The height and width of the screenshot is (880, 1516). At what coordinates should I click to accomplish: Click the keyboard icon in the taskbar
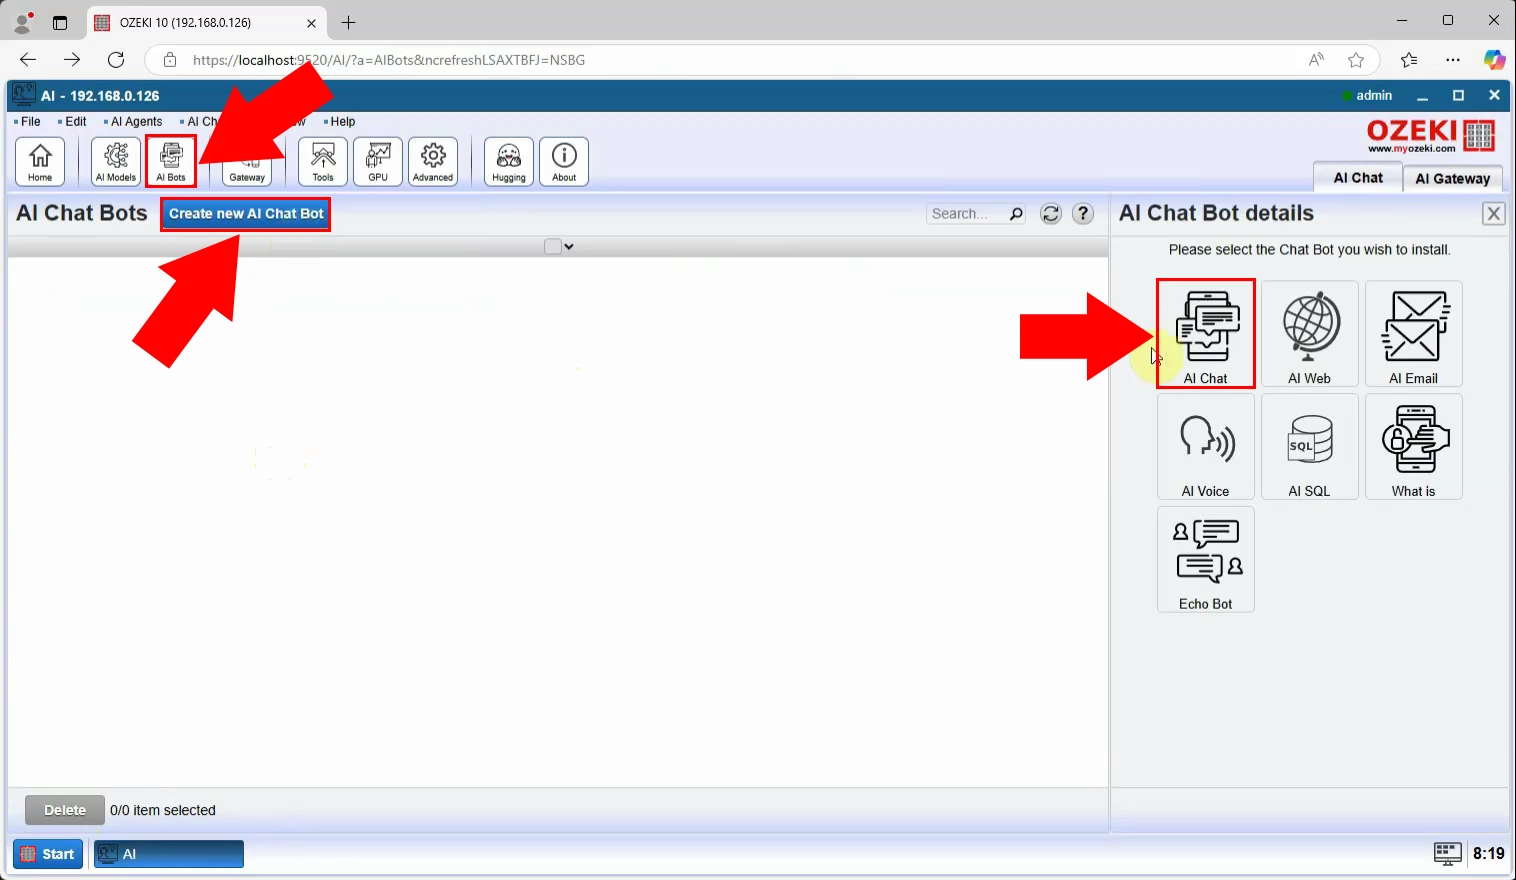pos(1447,853)
